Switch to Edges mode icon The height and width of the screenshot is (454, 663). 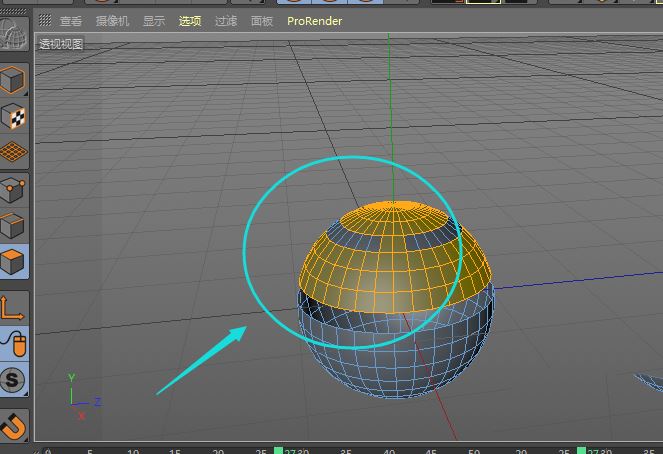point(14,226)
